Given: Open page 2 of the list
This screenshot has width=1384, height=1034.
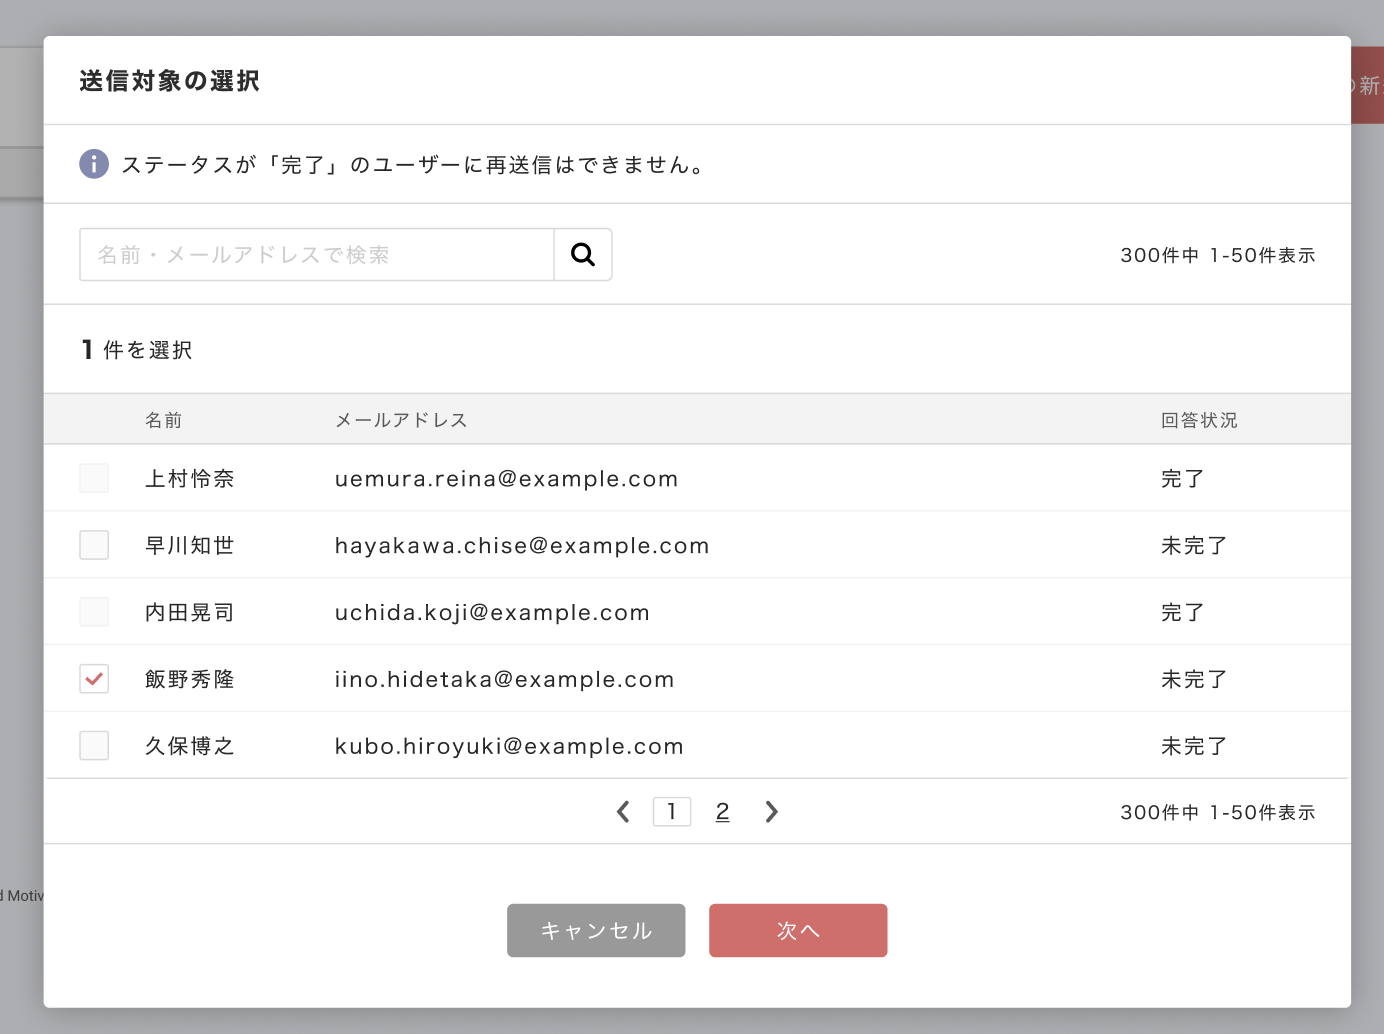Looking at the screenshot, I should 722,812.
